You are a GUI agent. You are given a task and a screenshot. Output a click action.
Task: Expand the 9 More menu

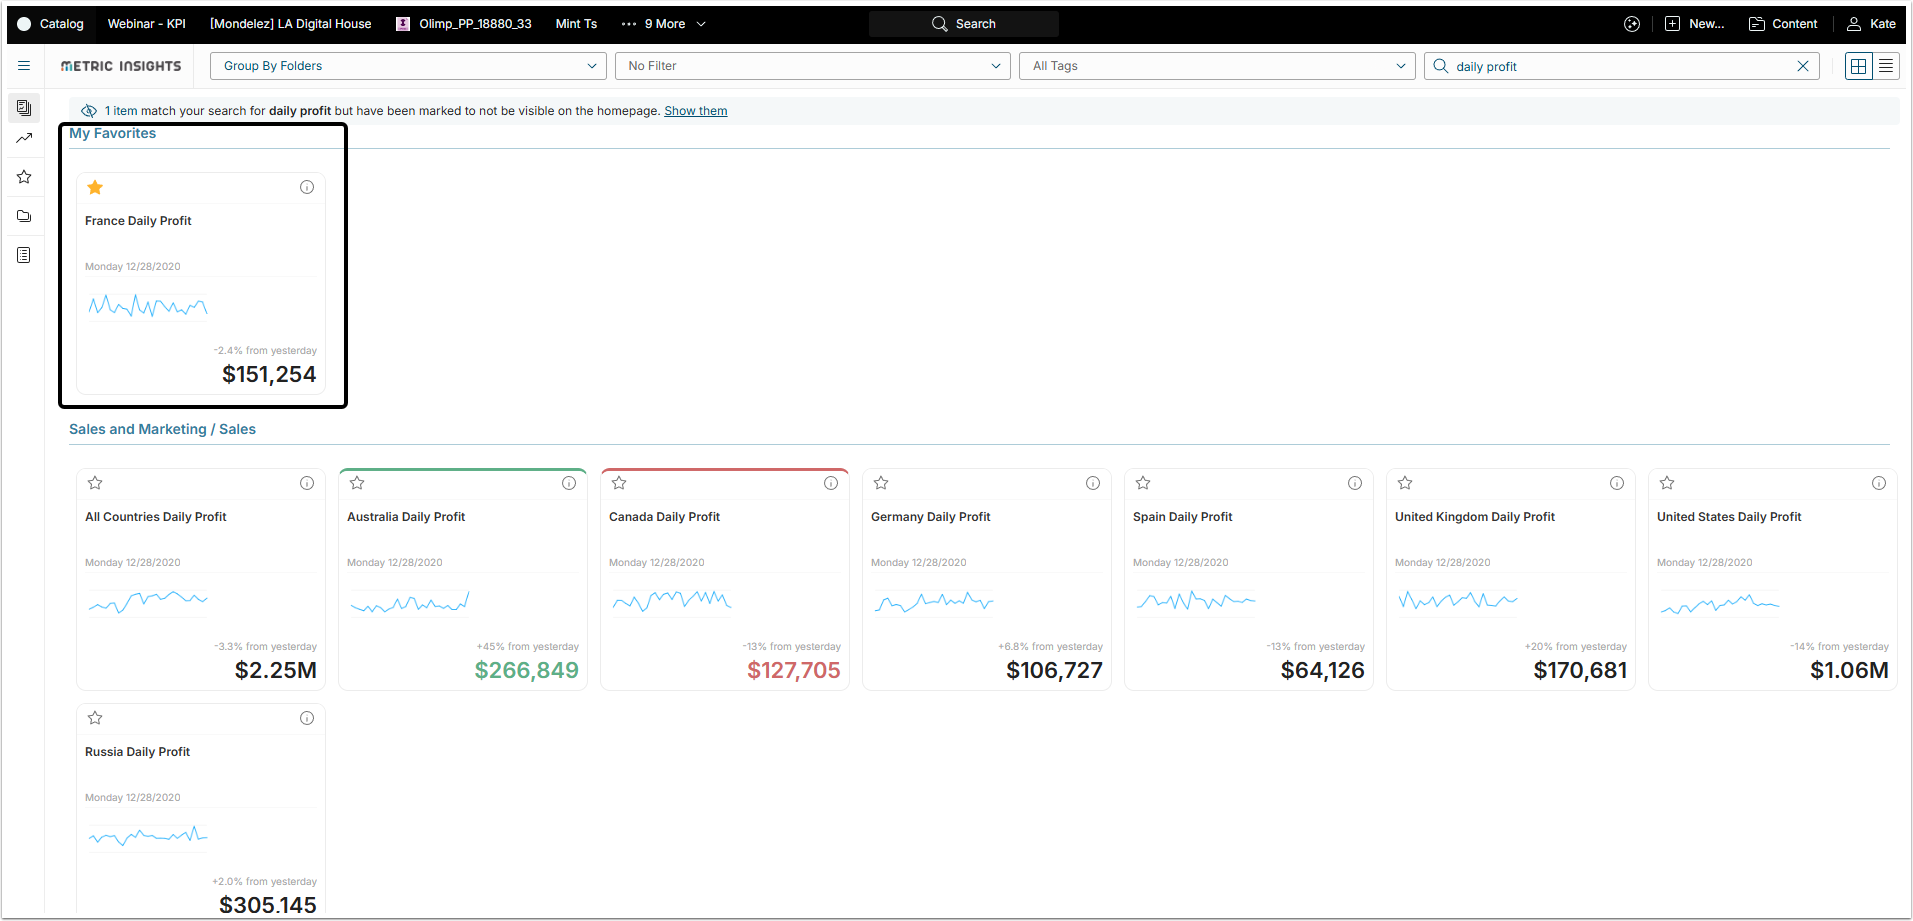pyautogui.click(x=665, y=24)
